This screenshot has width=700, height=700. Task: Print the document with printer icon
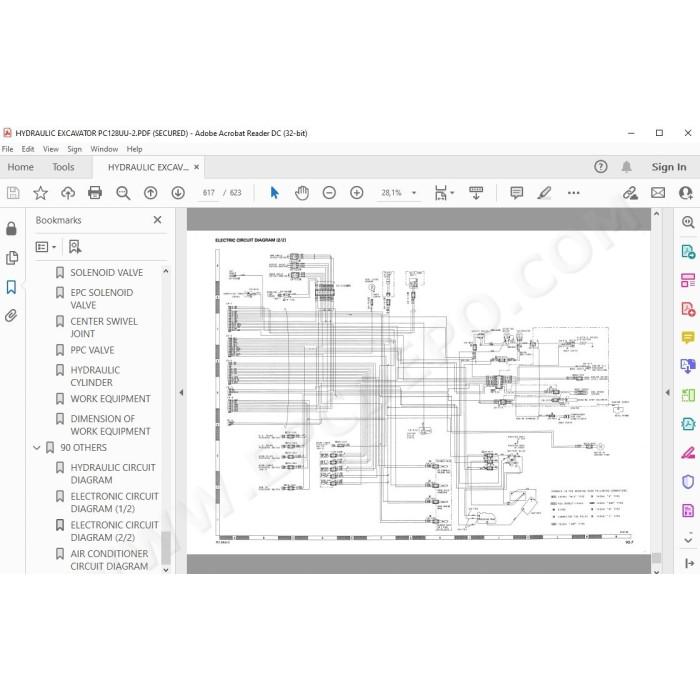[x=95, y=193]
